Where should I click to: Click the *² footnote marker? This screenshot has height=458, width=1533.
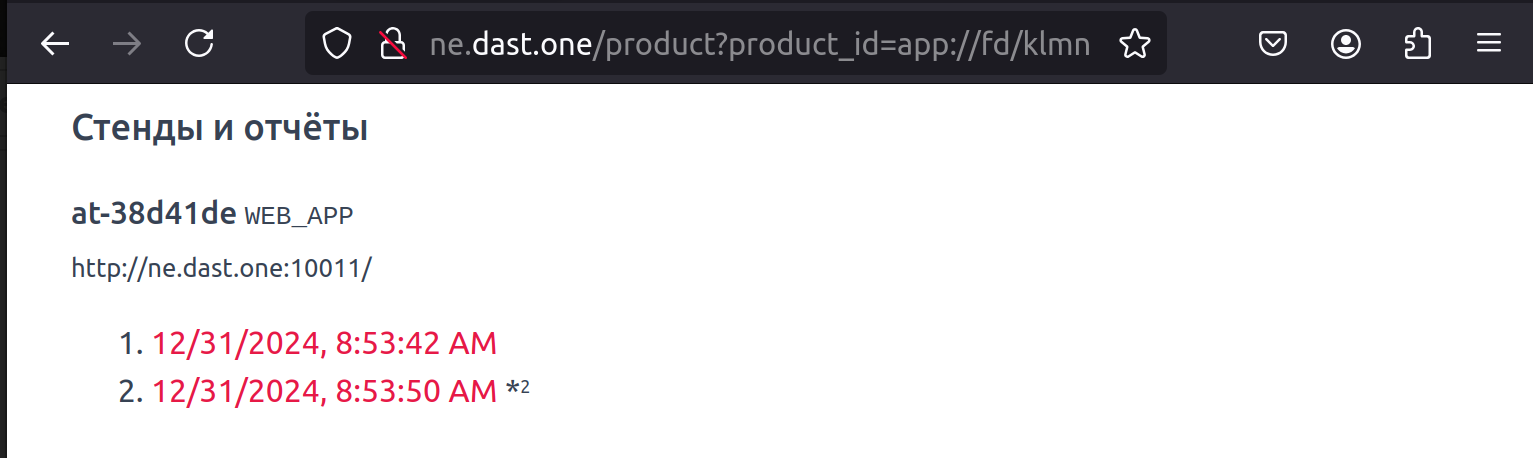[518, 389]
